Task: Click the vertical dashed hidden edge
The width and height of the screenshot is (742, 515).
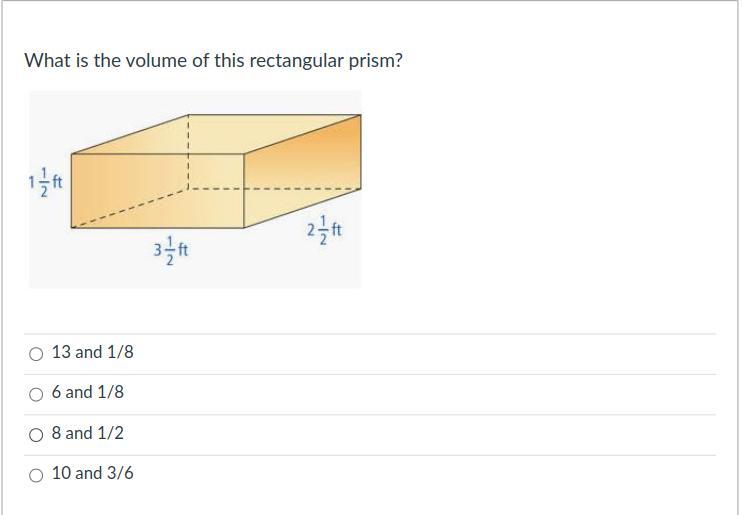Action: point(188,151)
